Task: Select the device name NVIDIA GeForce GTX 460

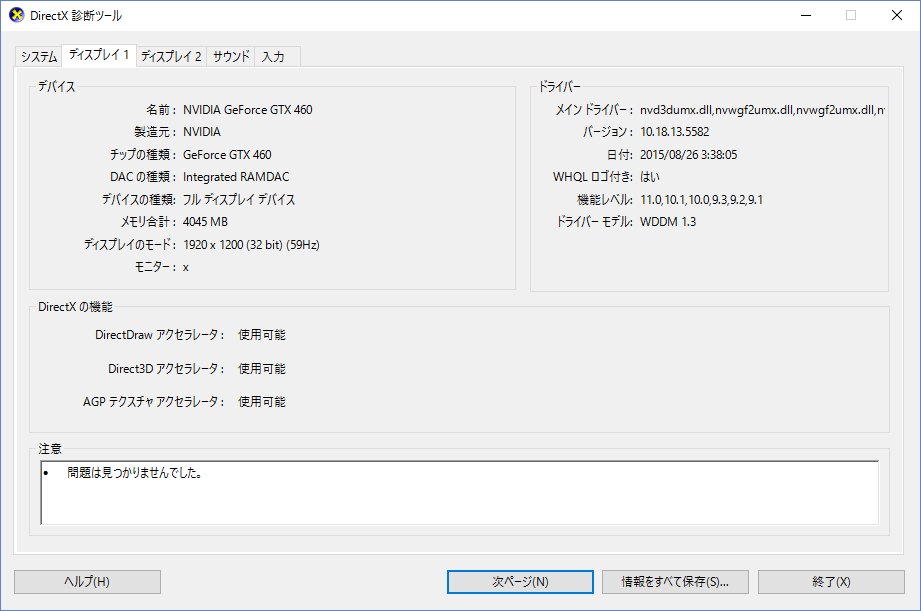Action: 248,110
